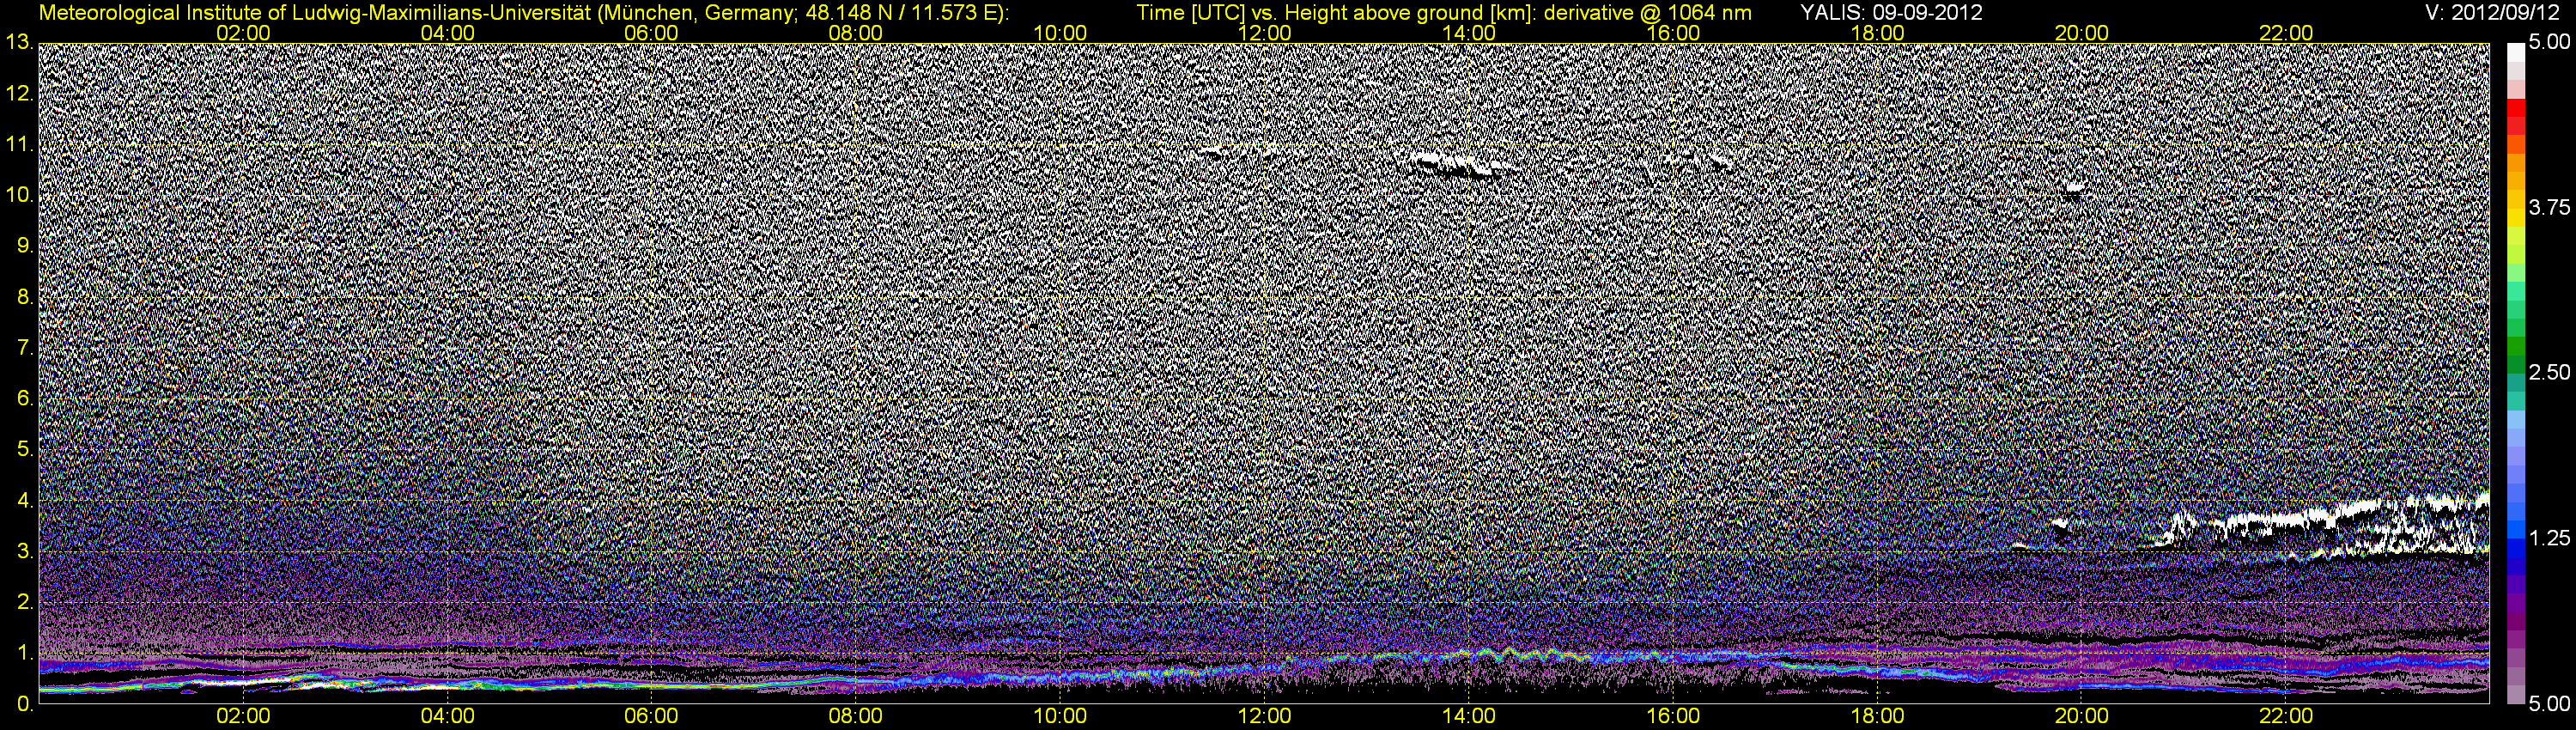Click the 3 km height axis label

point(25,552)
